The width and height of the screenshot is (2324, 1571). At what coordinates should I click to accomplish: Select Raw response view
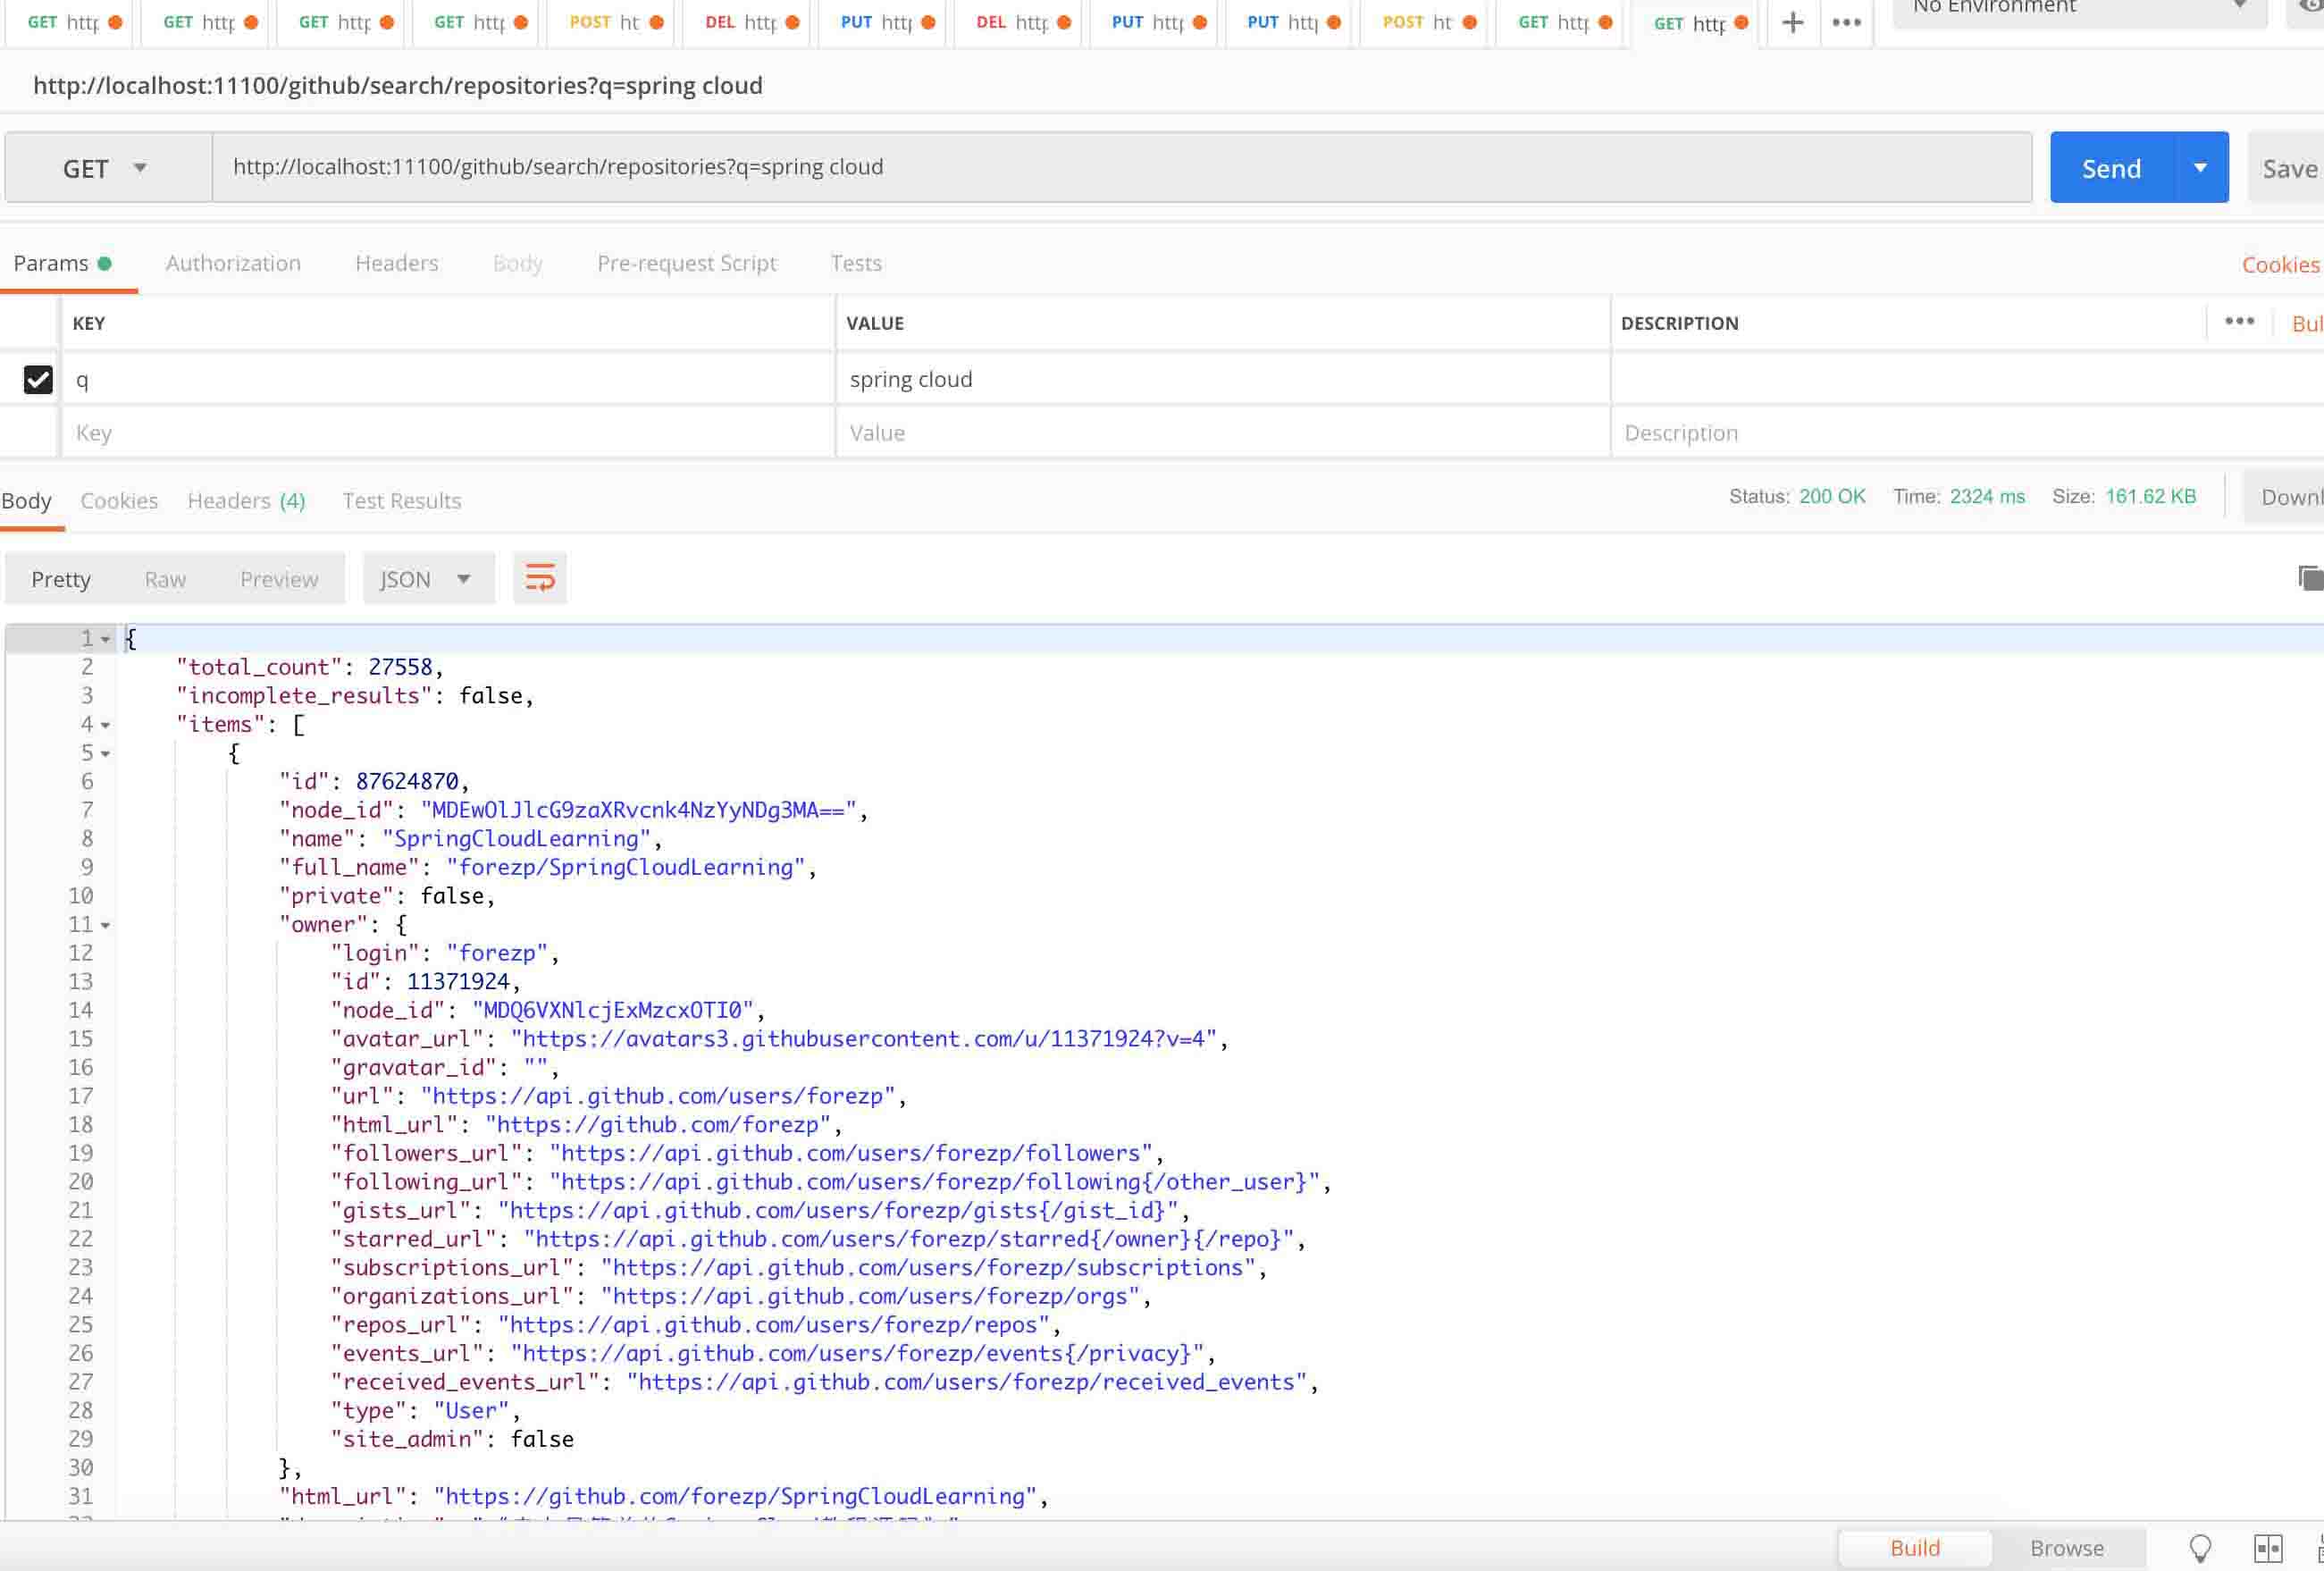(165, 579)
